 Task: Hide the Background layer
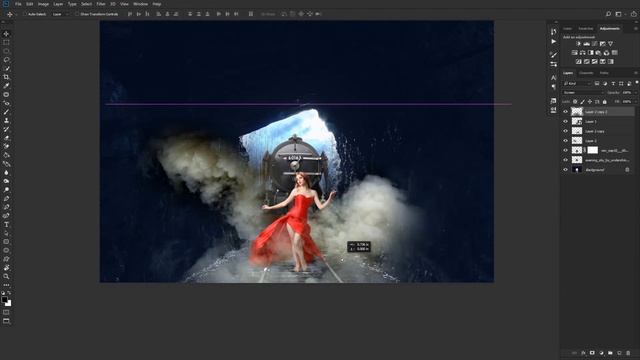click(x=565, y=169)
